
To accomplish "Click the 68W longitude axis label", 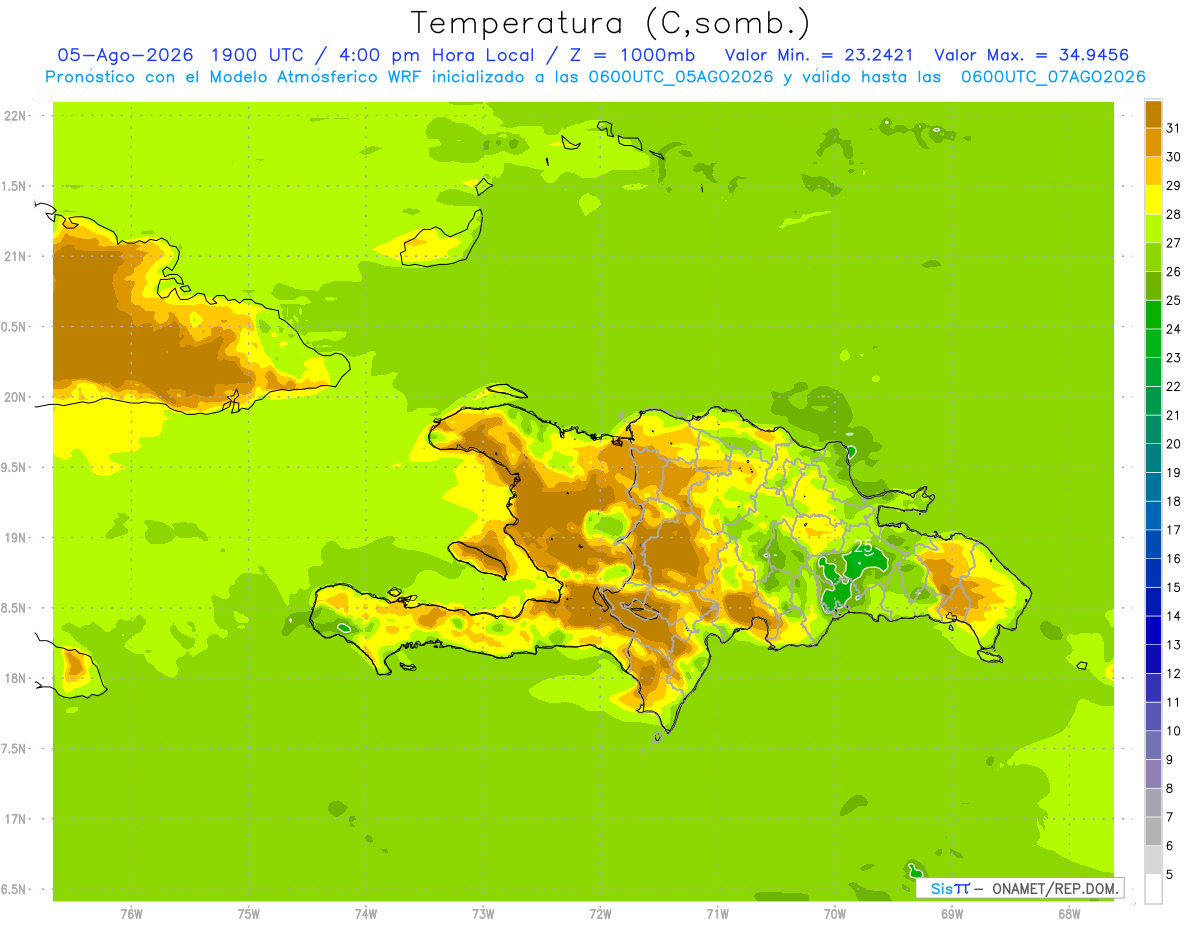I will coord(1069,914).
